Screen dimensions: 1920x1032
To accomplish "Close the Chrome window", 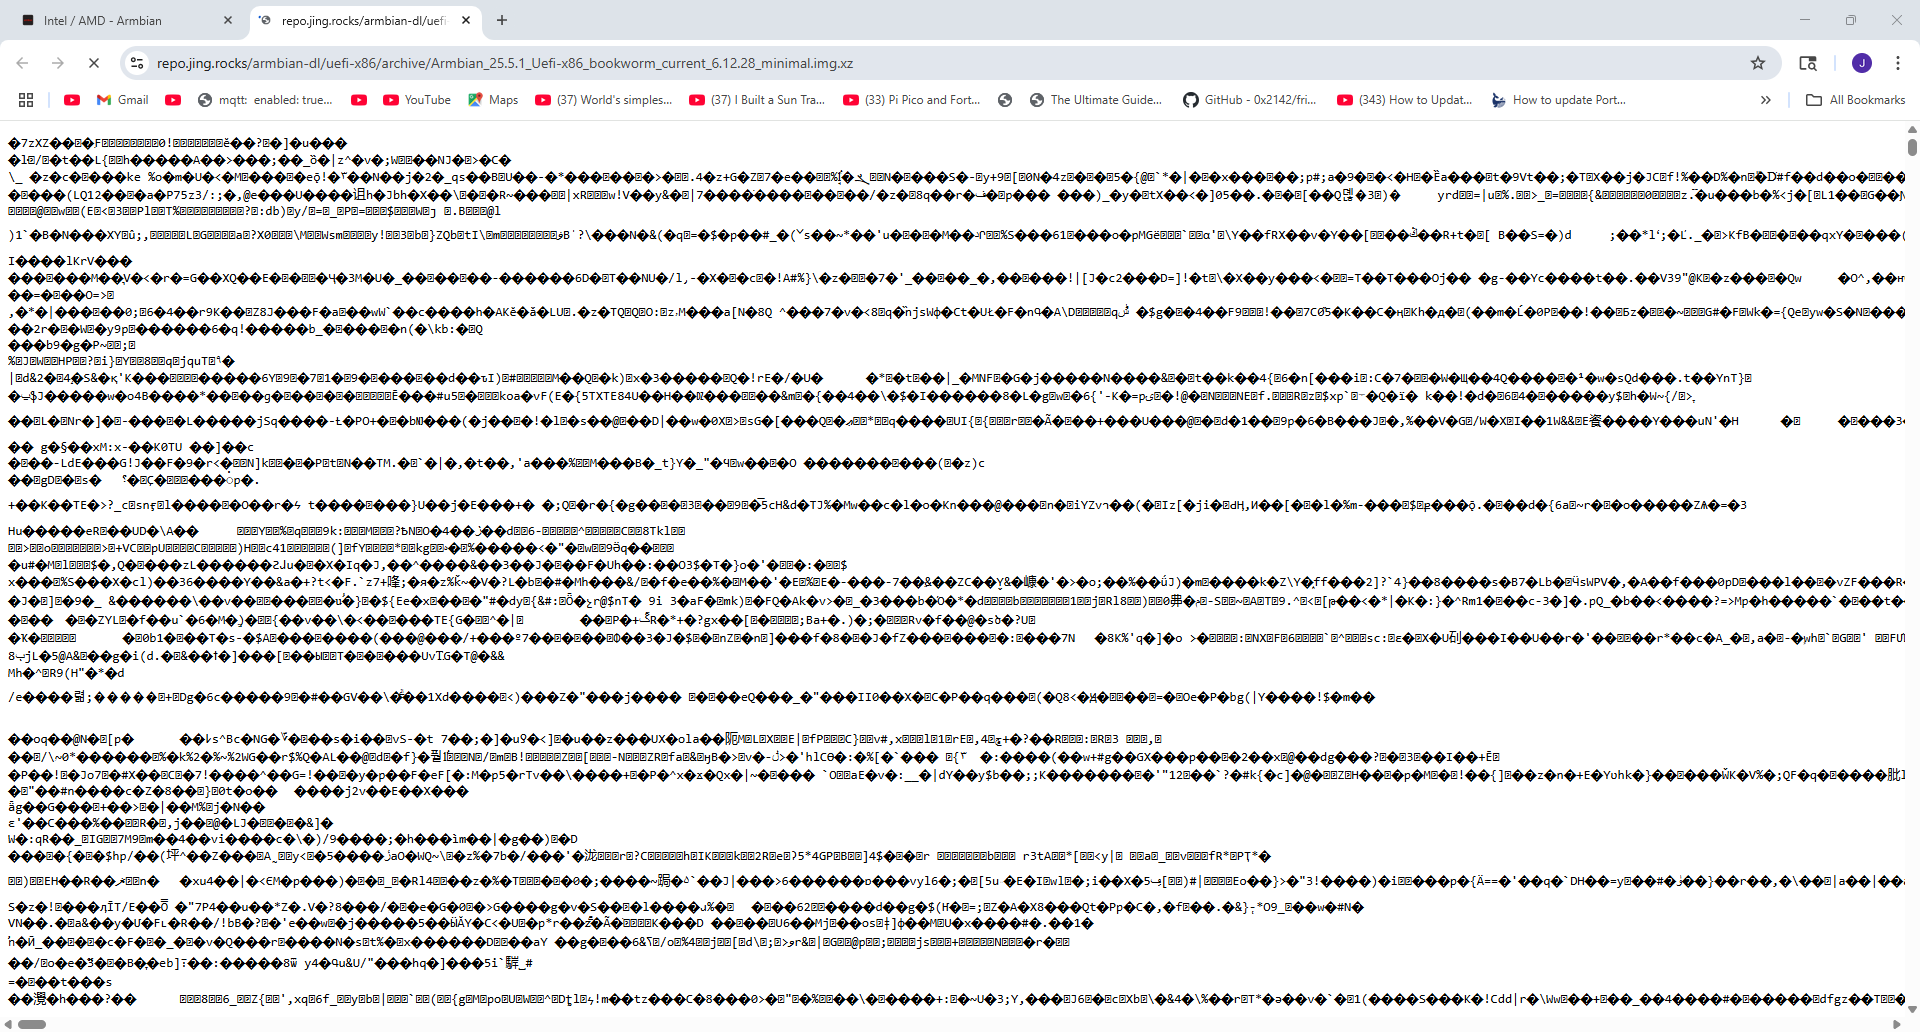I will click(1897, 20).
